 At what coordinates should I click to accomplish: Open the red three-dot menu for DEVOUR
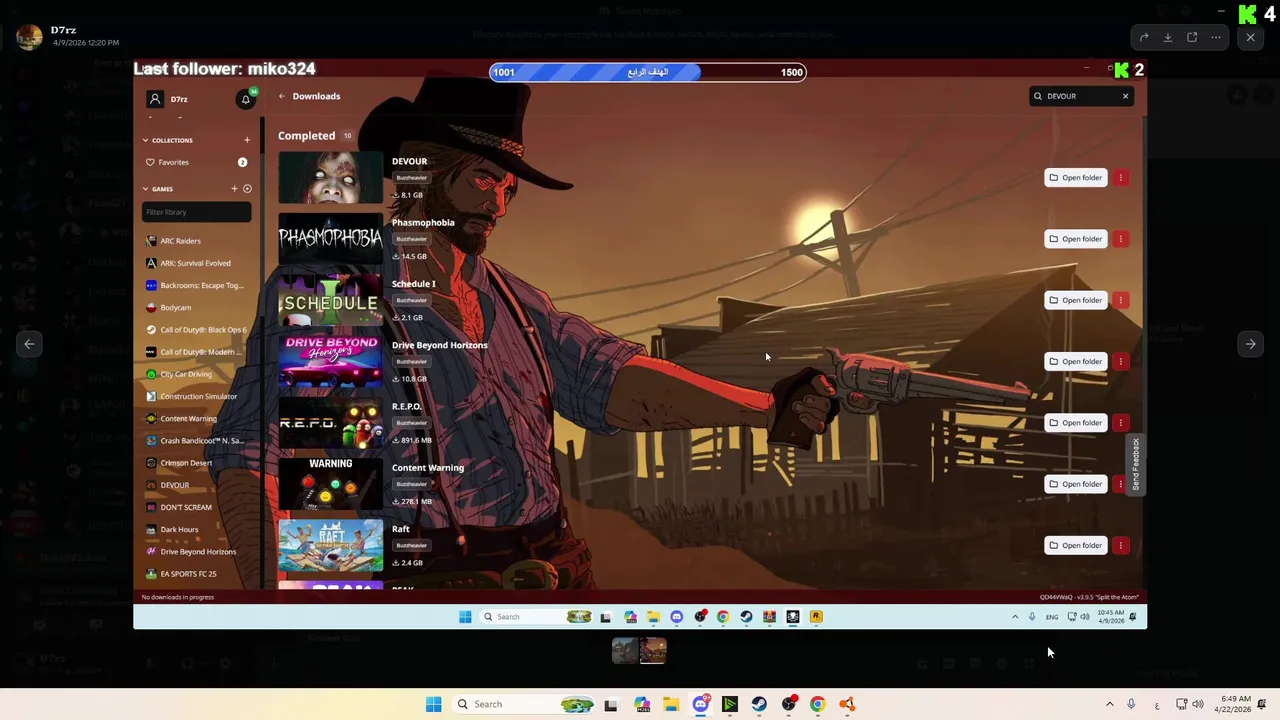tap(1121, 178)
